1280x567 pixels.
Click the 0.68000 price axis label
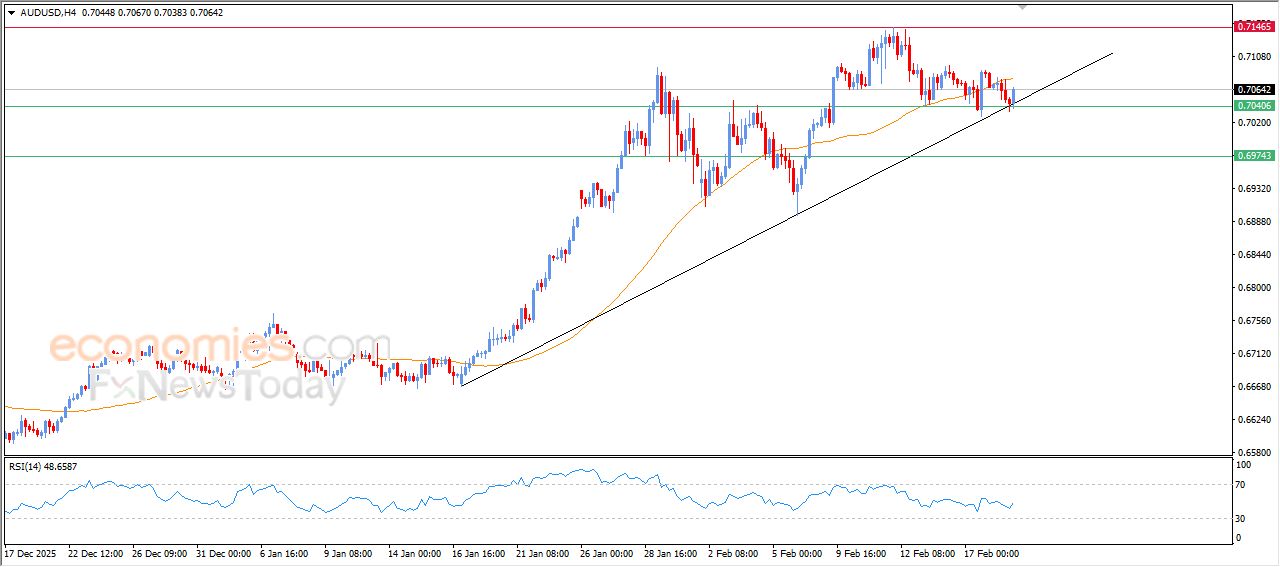[x=1253, y=287]
